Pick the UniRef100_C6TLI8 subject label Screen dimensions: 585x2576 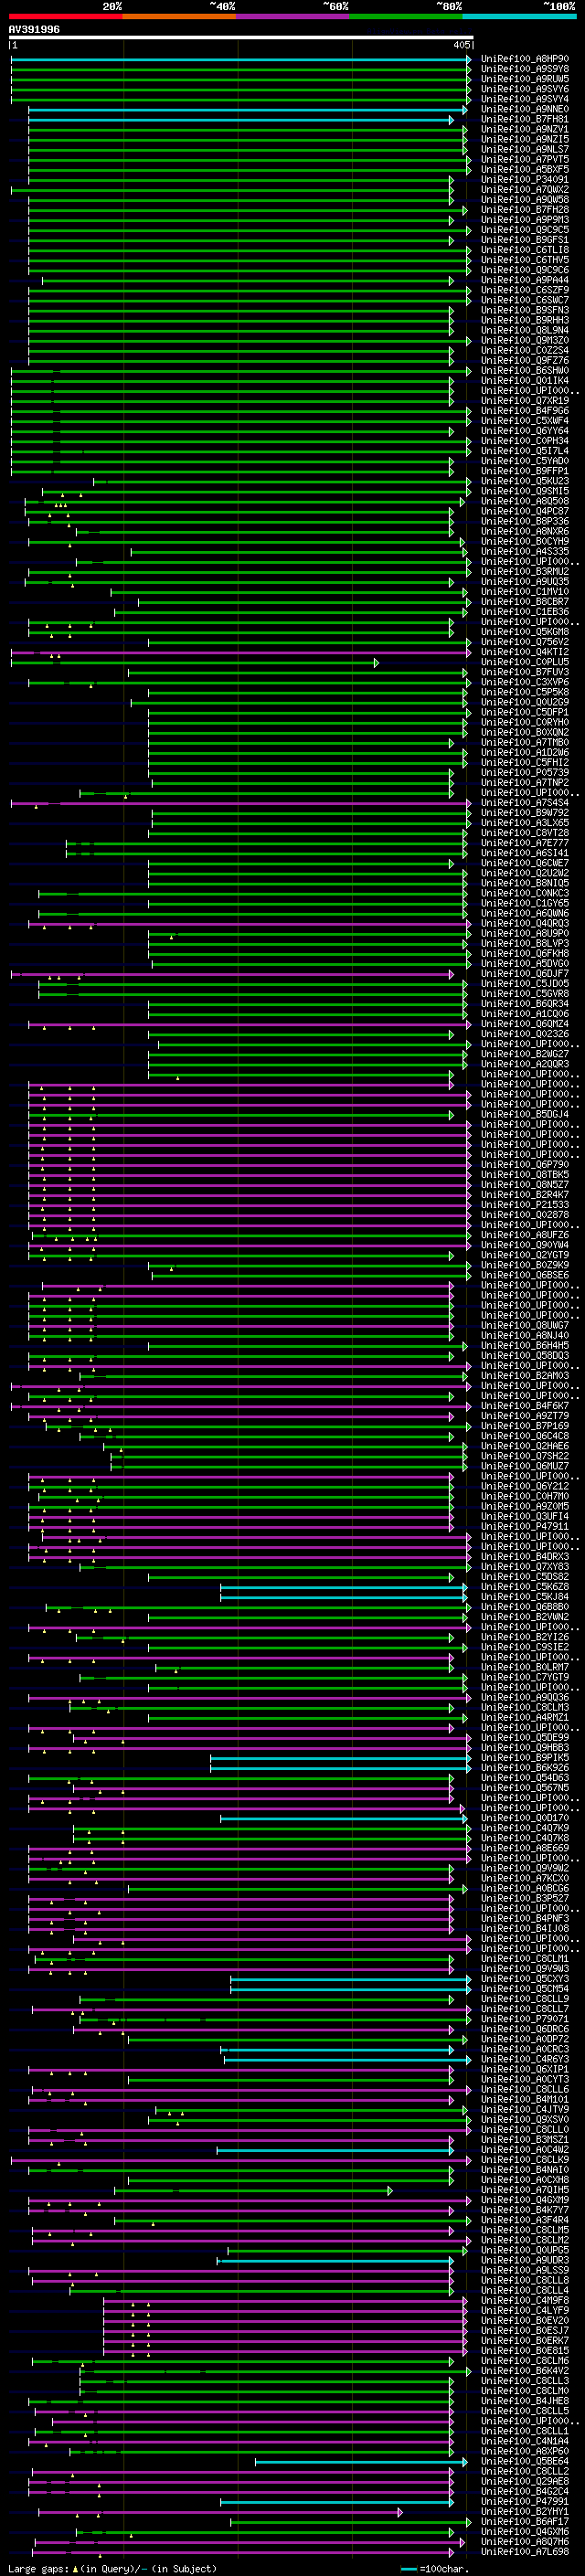point(524,251)
